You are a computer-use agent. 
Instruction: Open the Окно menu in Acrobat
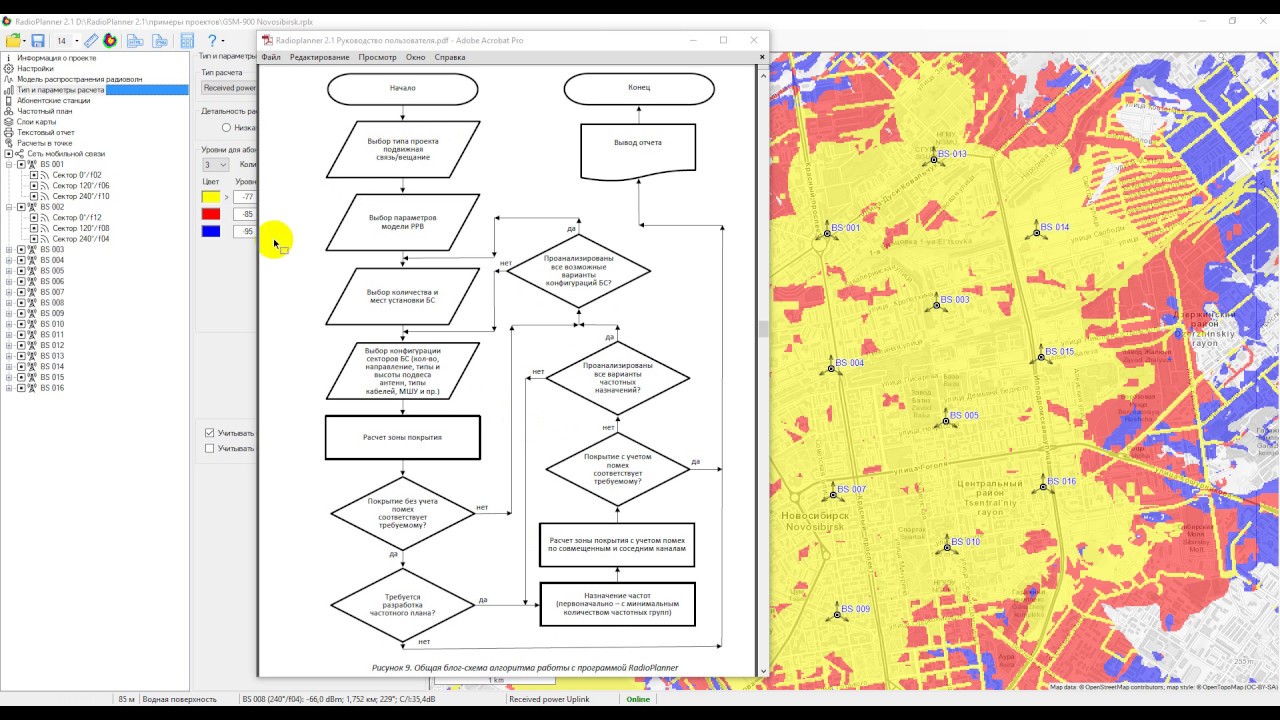coord(415,57)
